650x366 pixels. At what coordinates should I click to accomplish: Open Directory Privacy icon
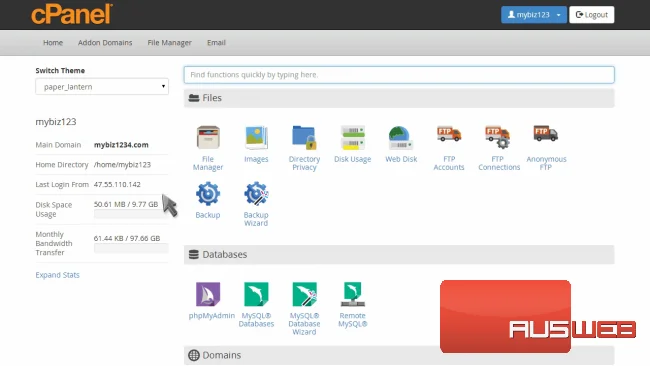(x=304, y=137)
